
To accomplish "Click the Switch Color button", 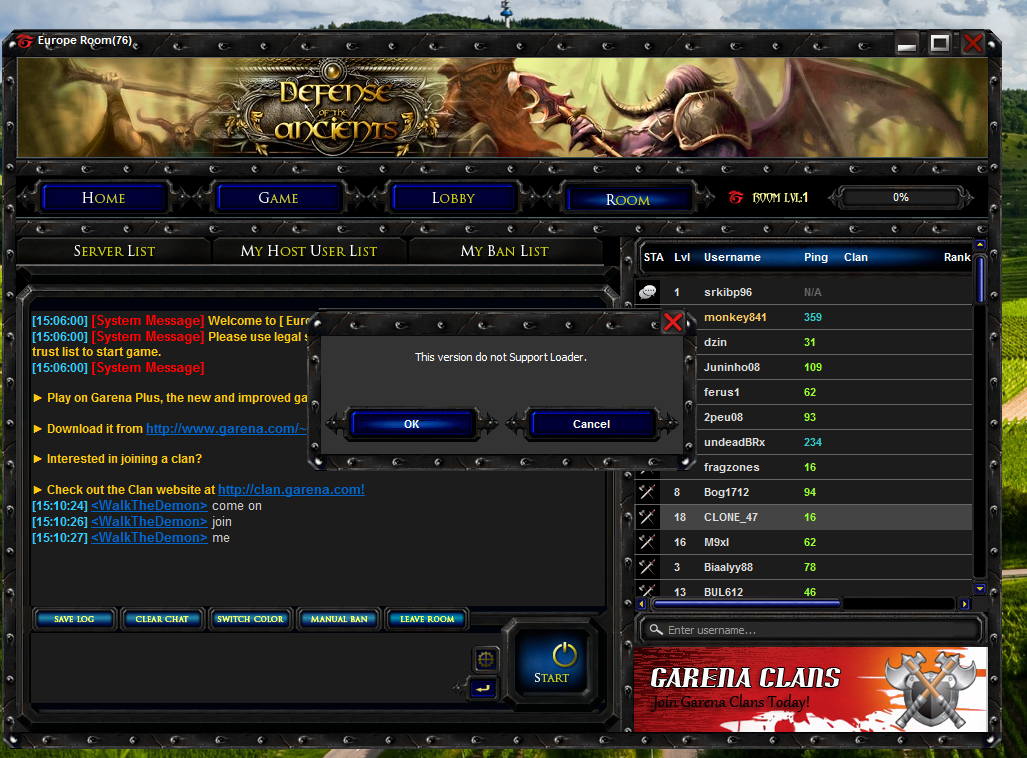I will [250, 618].
